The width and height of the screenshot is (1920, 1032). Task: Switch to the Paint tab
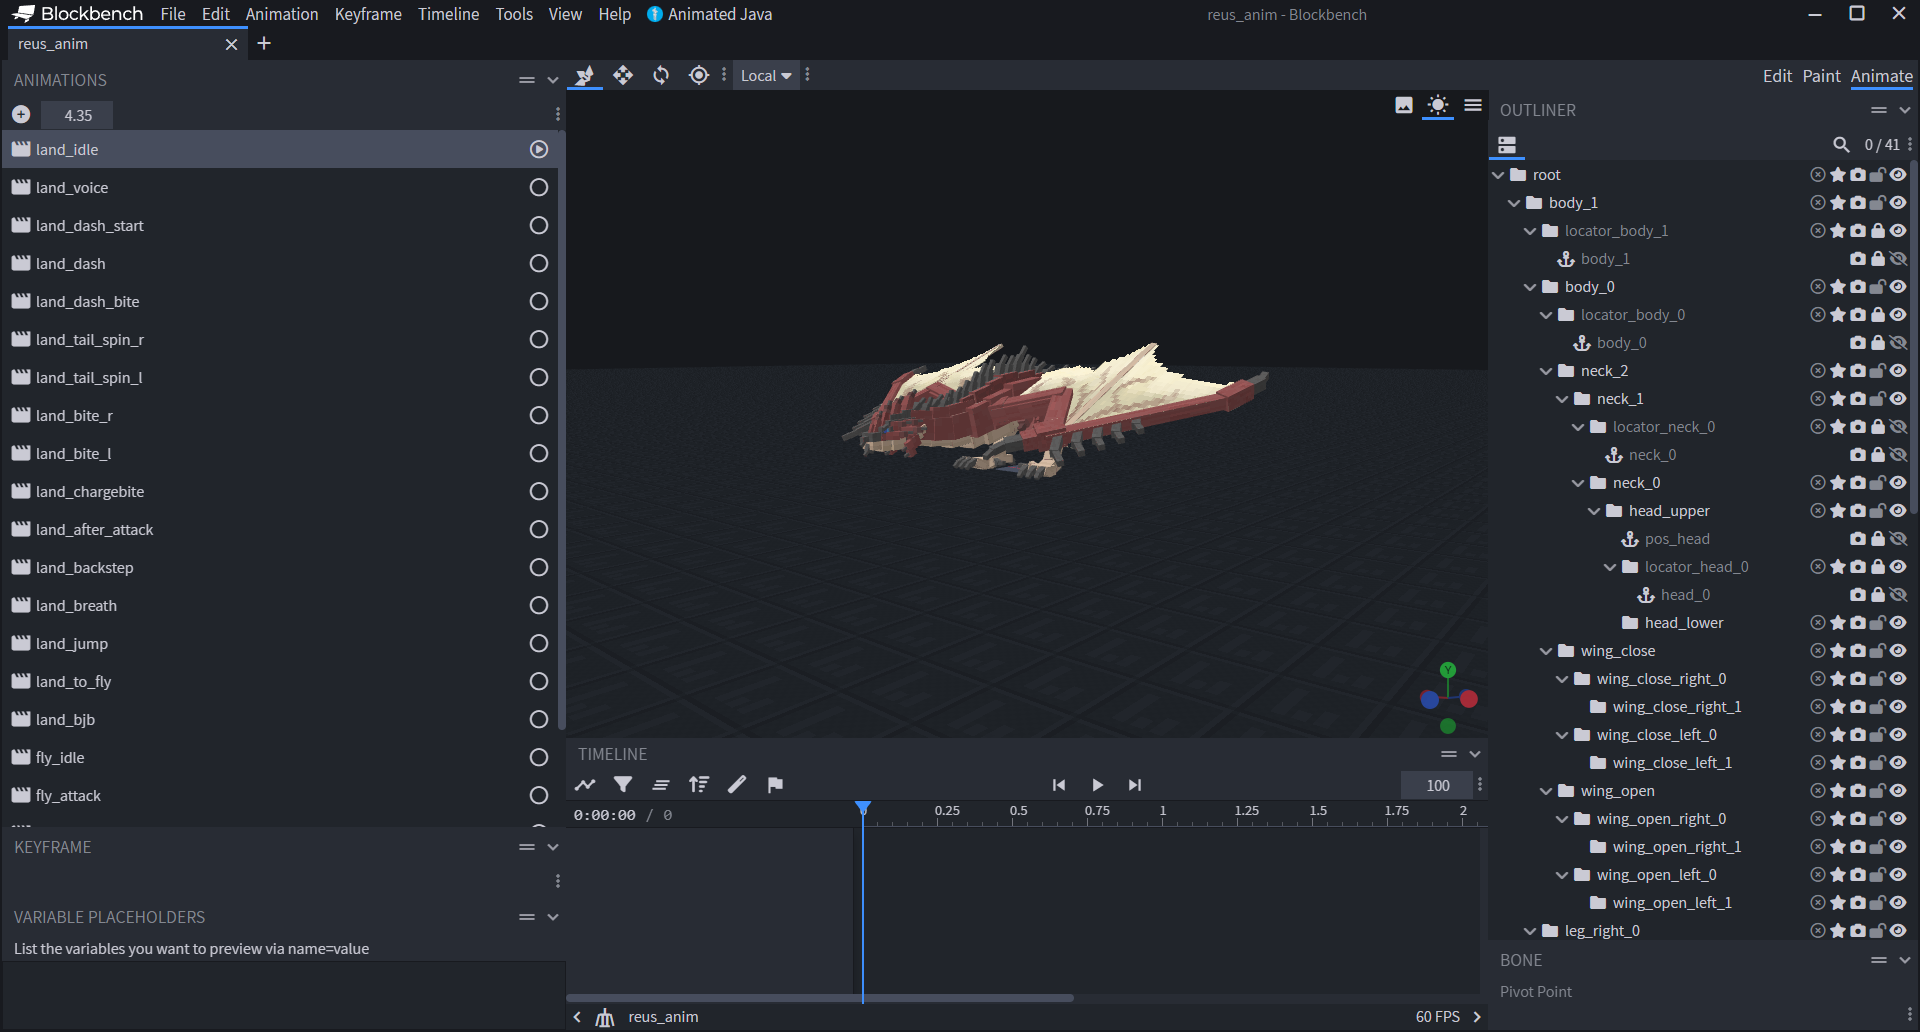[1821, 75]
